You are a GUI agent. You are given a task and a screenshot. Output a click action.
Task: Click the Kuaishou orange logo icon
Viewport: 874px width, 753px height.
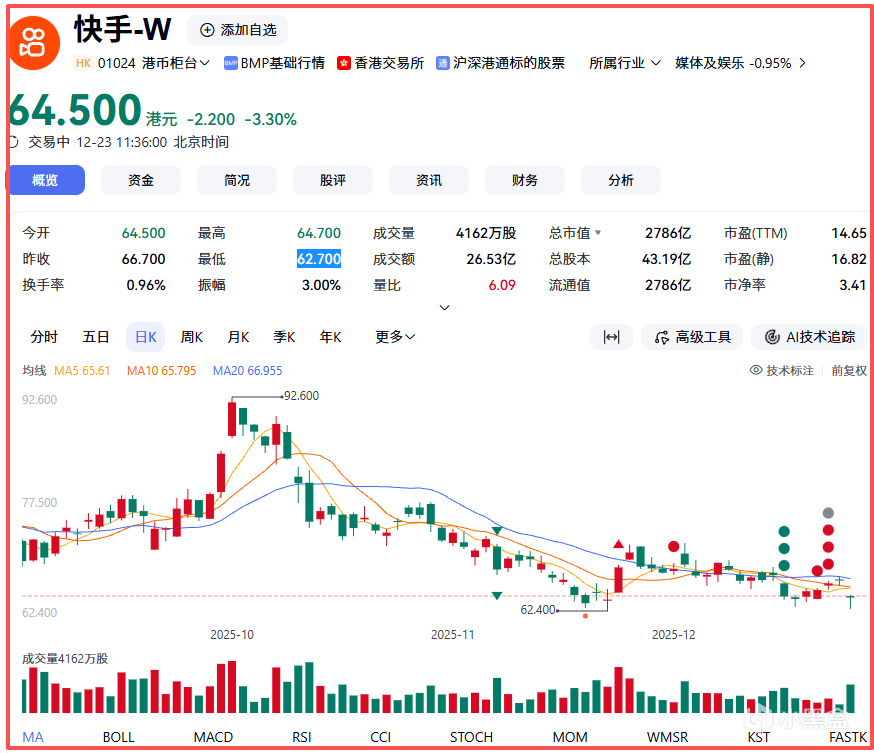[x=35, y=43]
